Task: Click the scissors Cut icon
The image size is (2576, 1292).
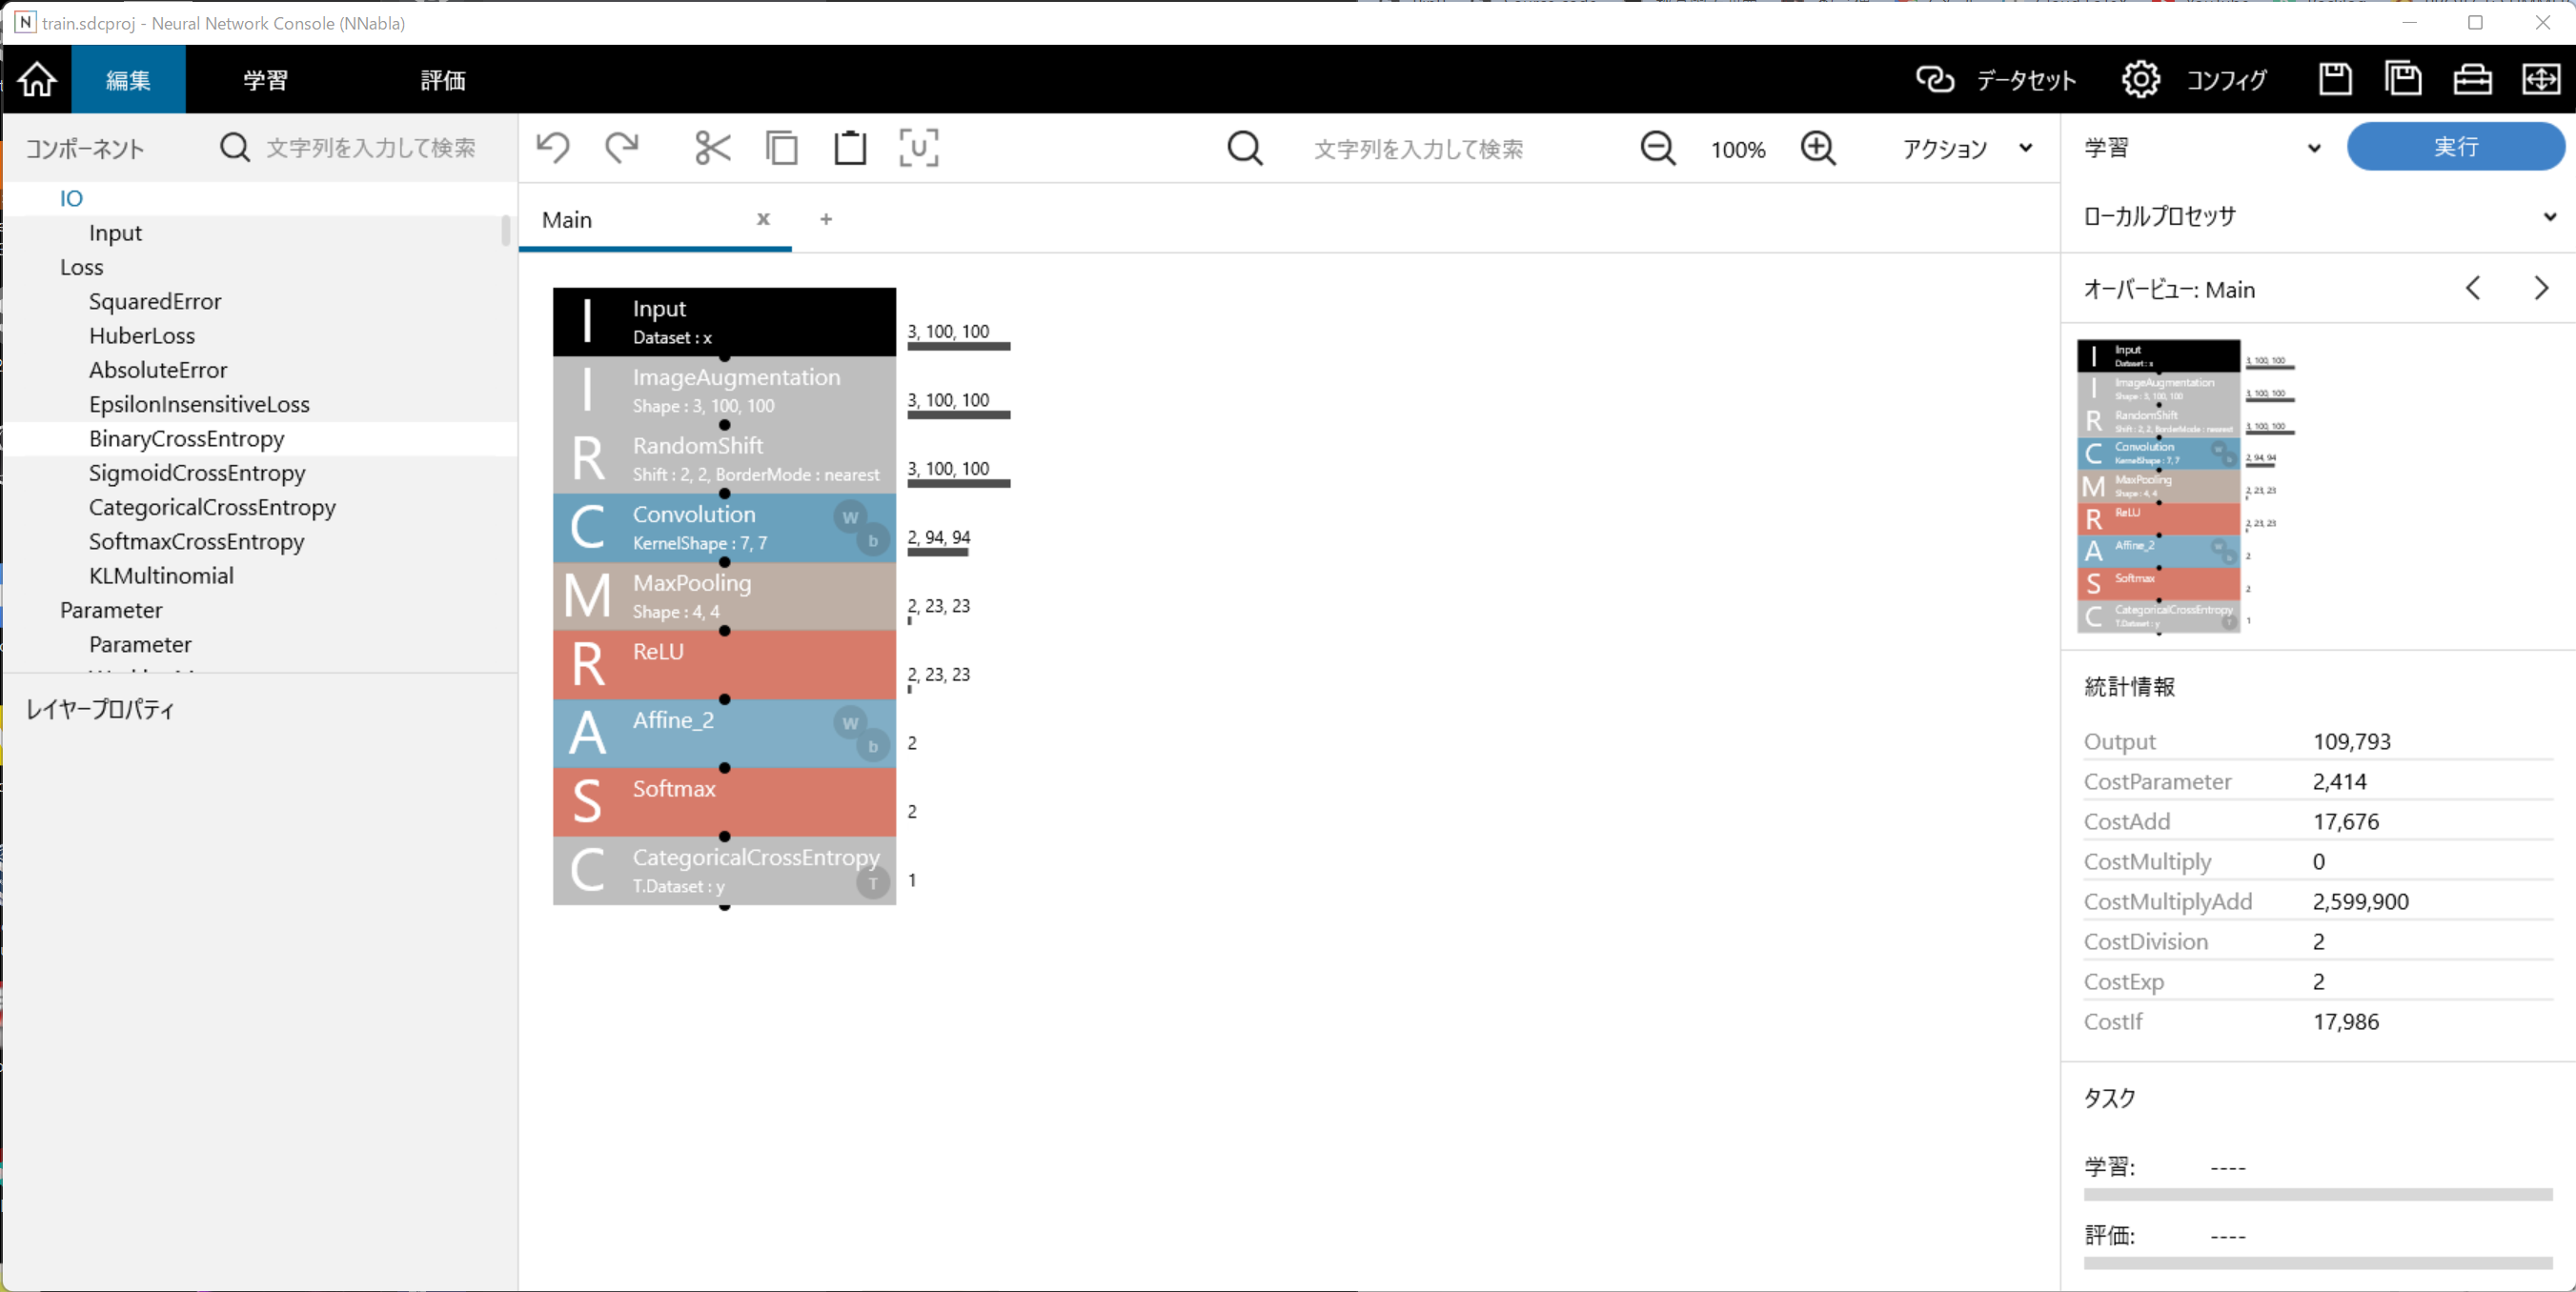Action: point(712,148)
